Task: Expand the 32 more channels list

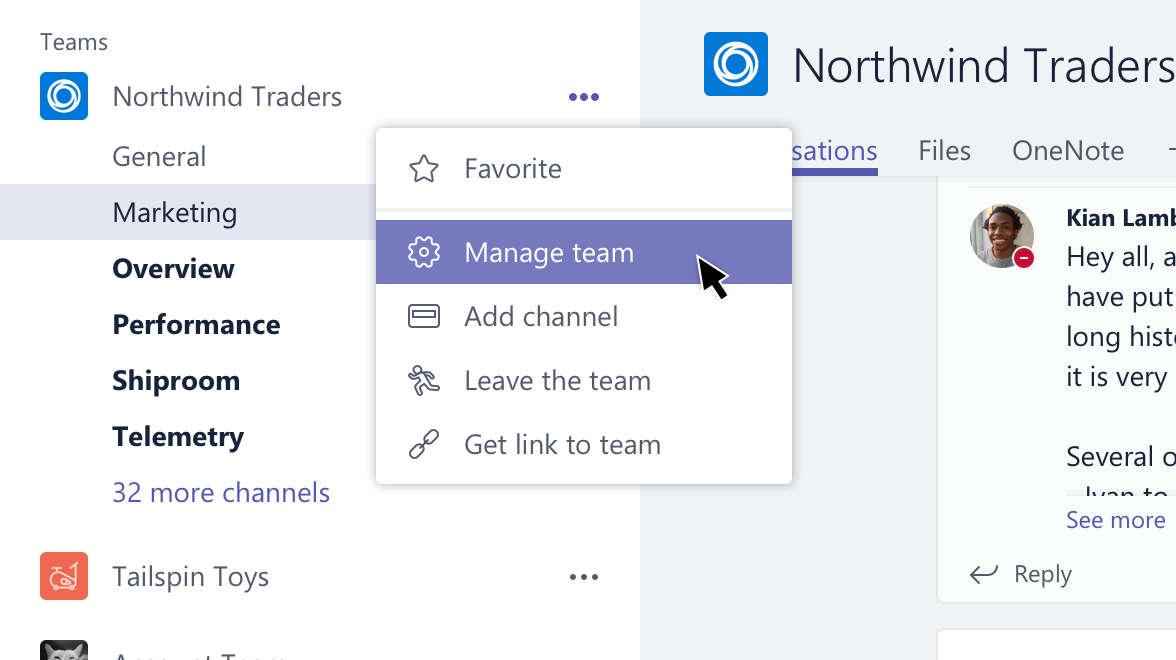Action: pyautogui.click(x=221, y=492)
